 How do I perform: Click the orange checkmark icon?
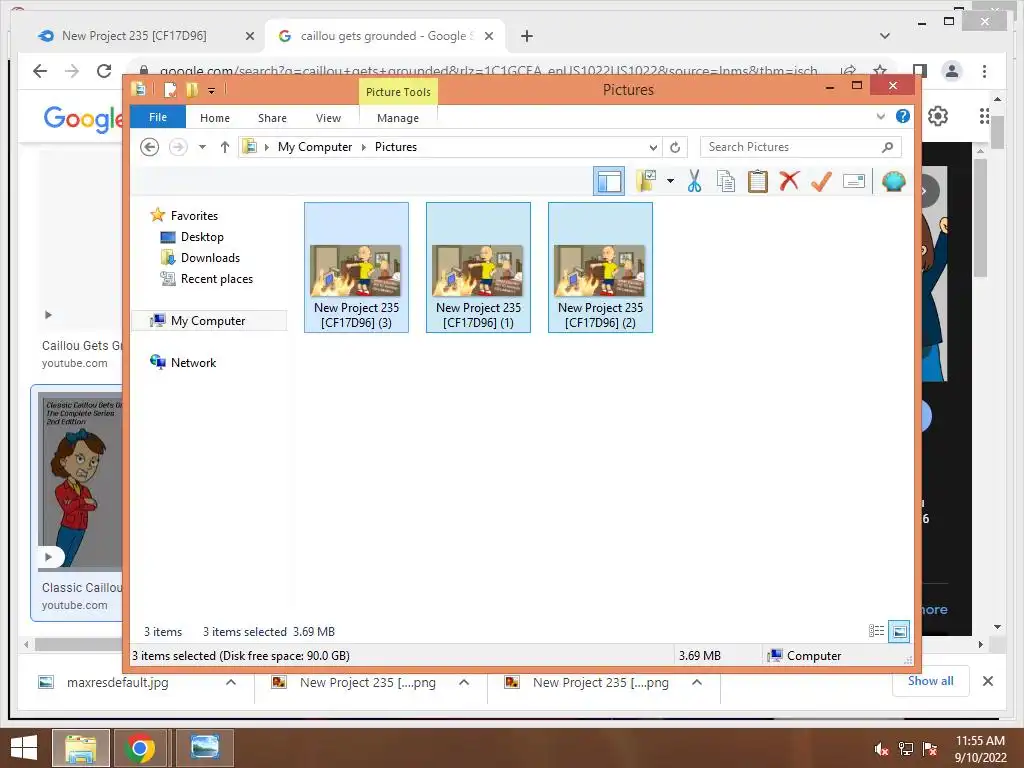tap(821, 181)
